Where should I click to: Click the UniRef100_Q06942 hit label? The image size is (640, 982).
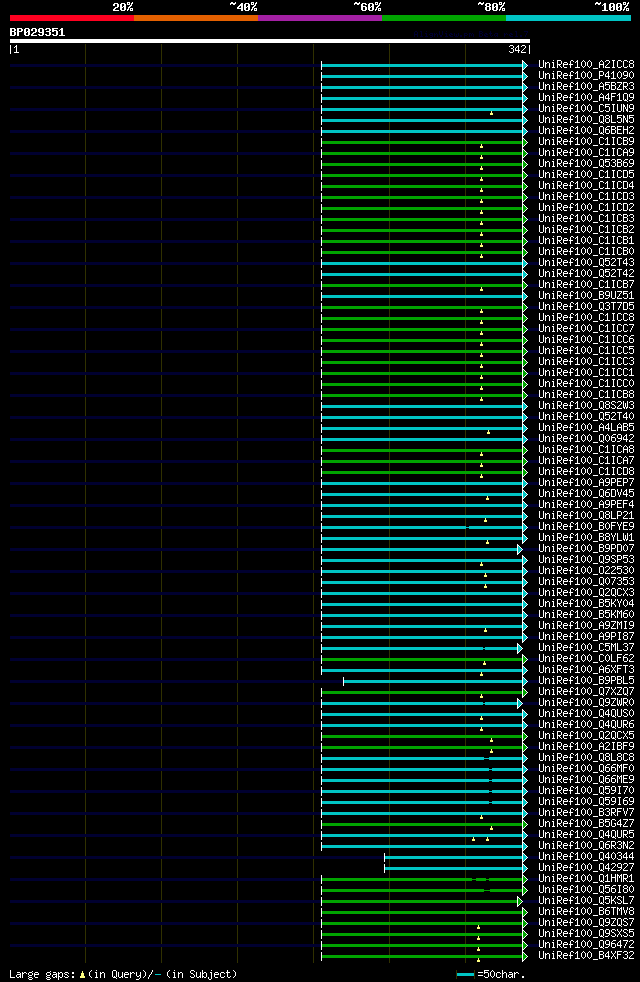click(x=586, y=438)
